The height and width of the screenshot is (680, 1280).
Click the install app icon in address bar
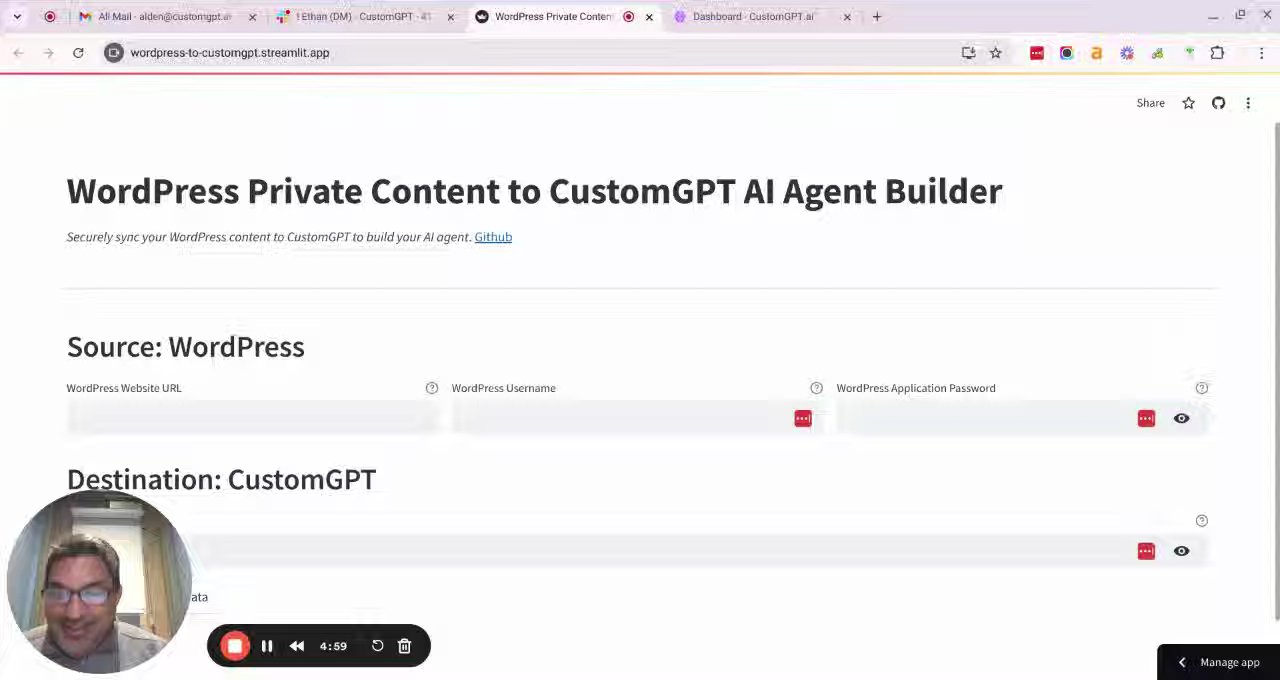click(x=968, y=53)
